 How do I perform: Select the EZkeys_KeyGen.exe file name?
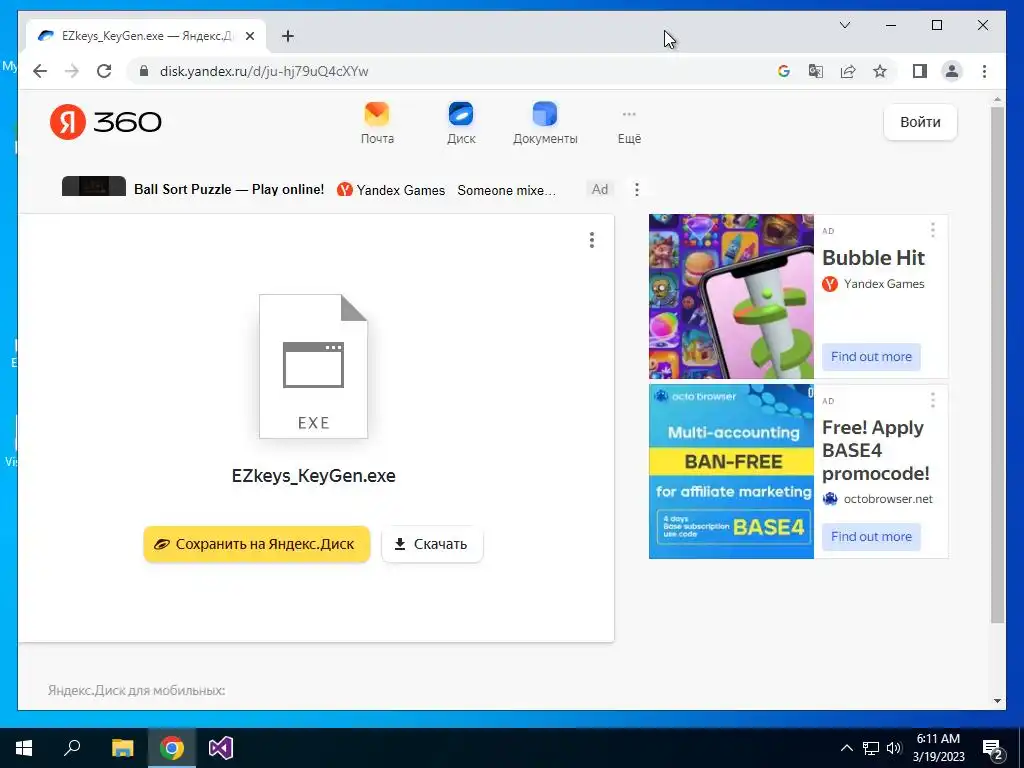pos(313,475)
